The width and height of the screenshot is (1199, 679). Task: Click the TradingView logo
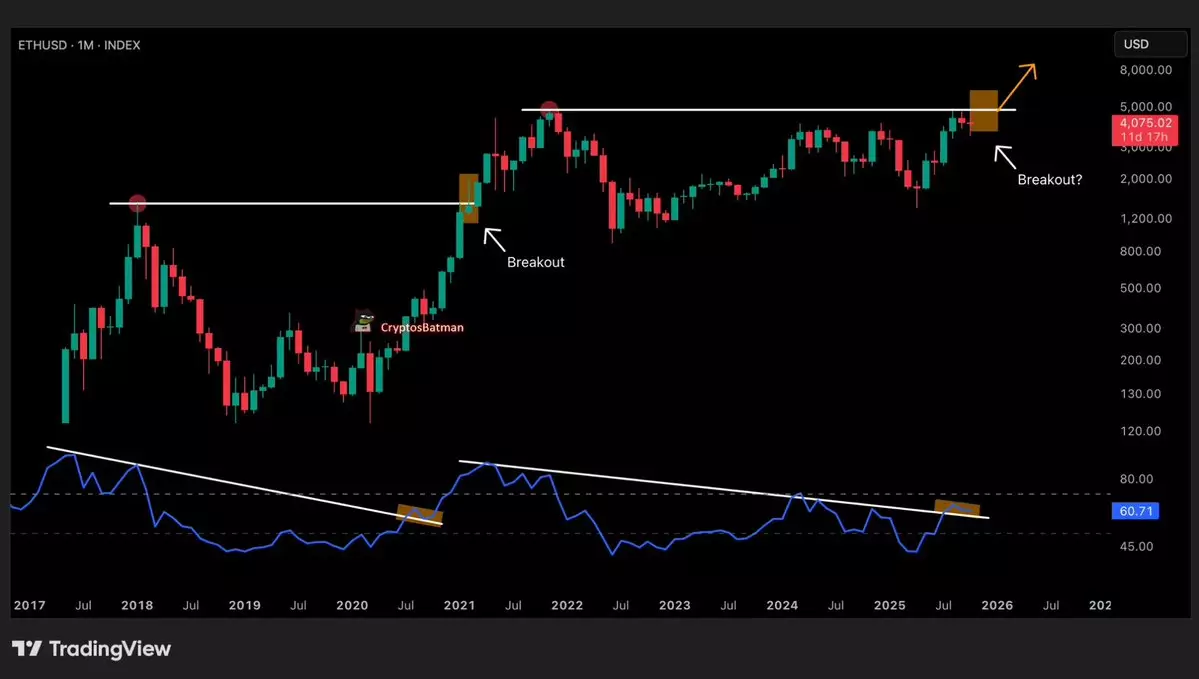click(x=91, y=649)
